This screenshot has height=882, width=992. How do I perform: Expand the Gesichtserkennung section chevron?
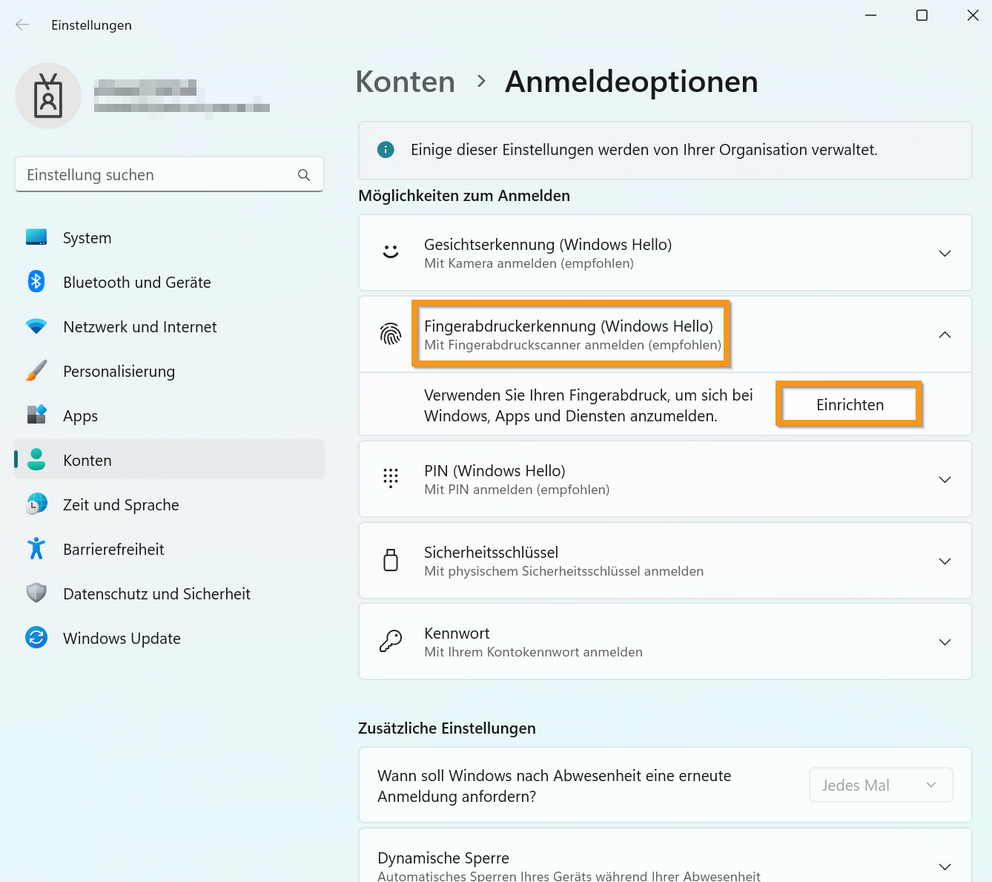944,254
